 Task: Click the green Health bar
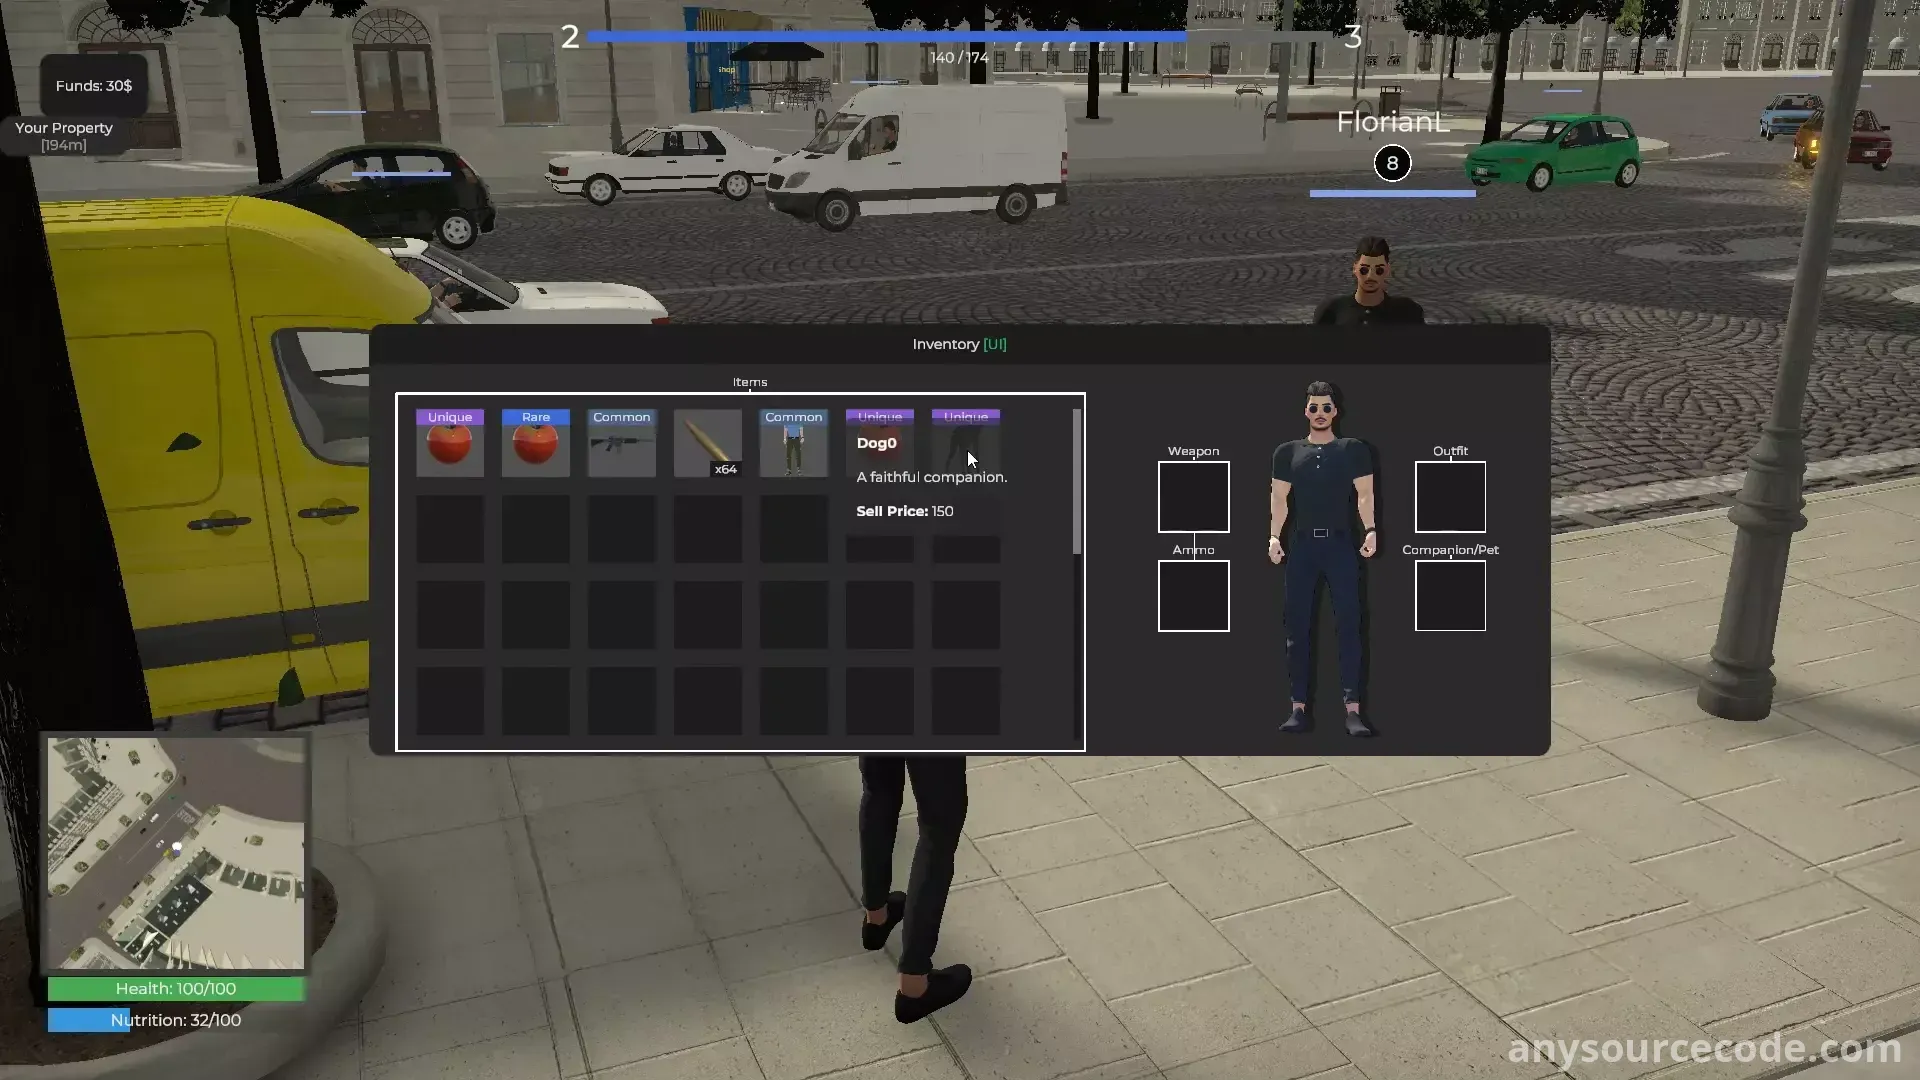(176, 989)
